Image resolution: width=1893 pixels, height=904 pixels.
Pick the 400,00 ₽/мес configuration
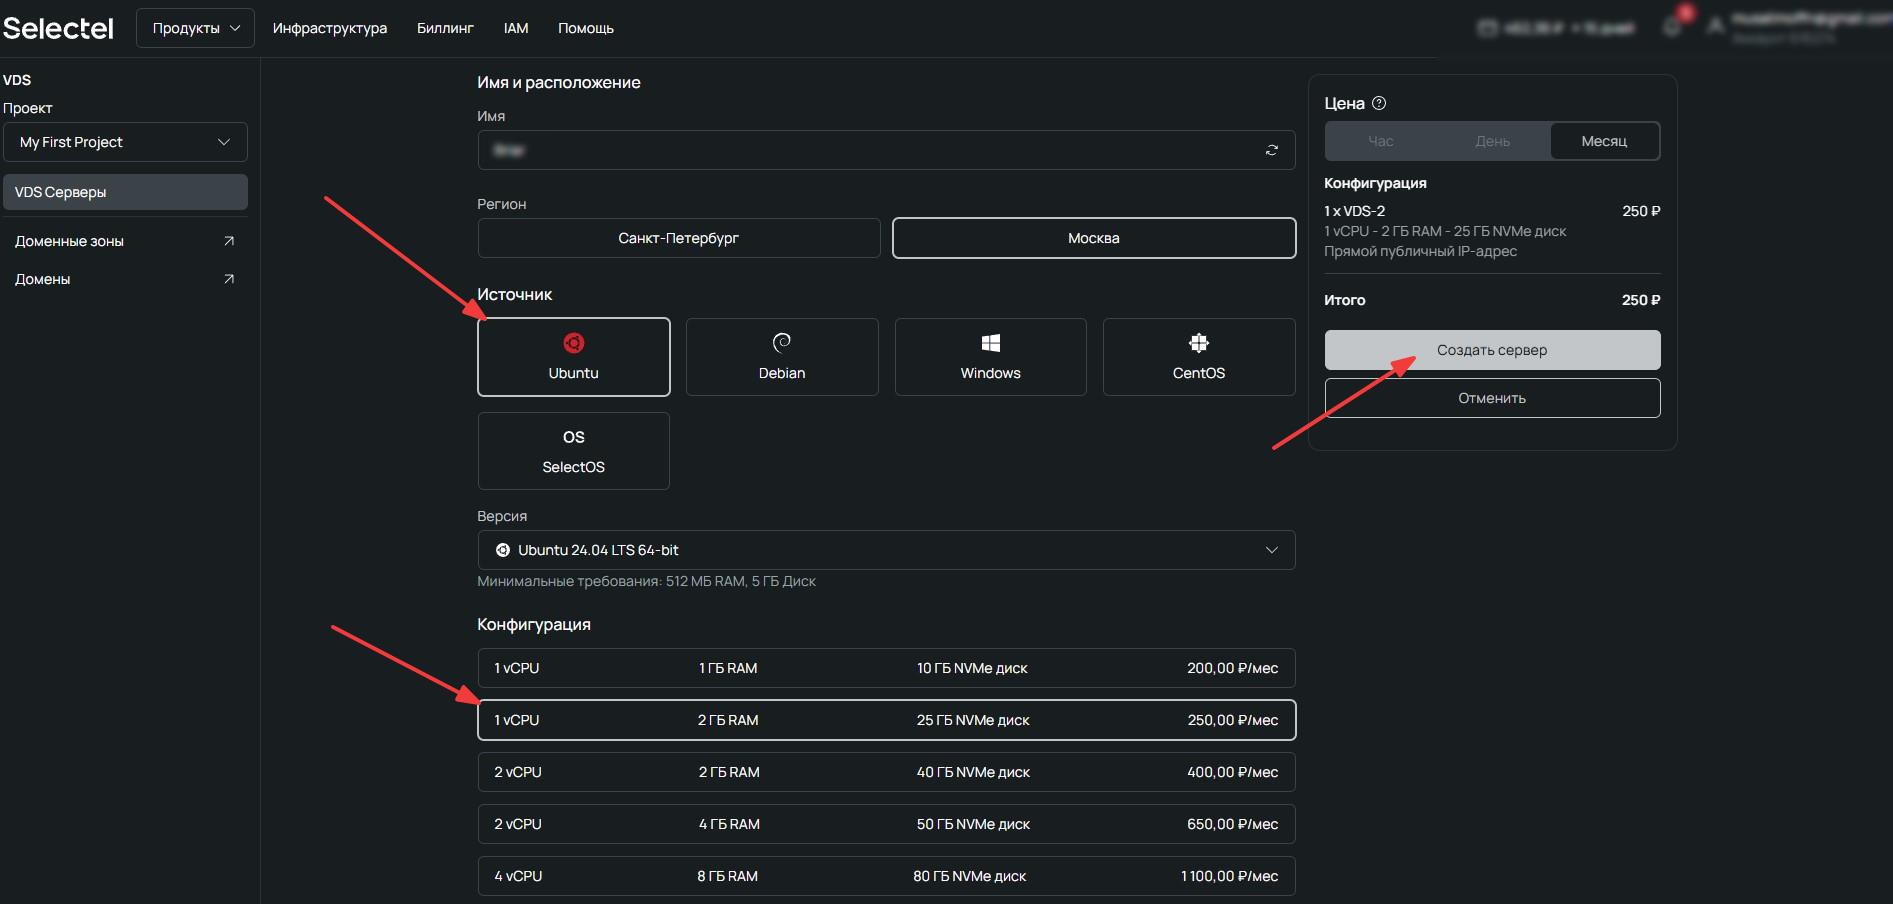tap(887, 772)
